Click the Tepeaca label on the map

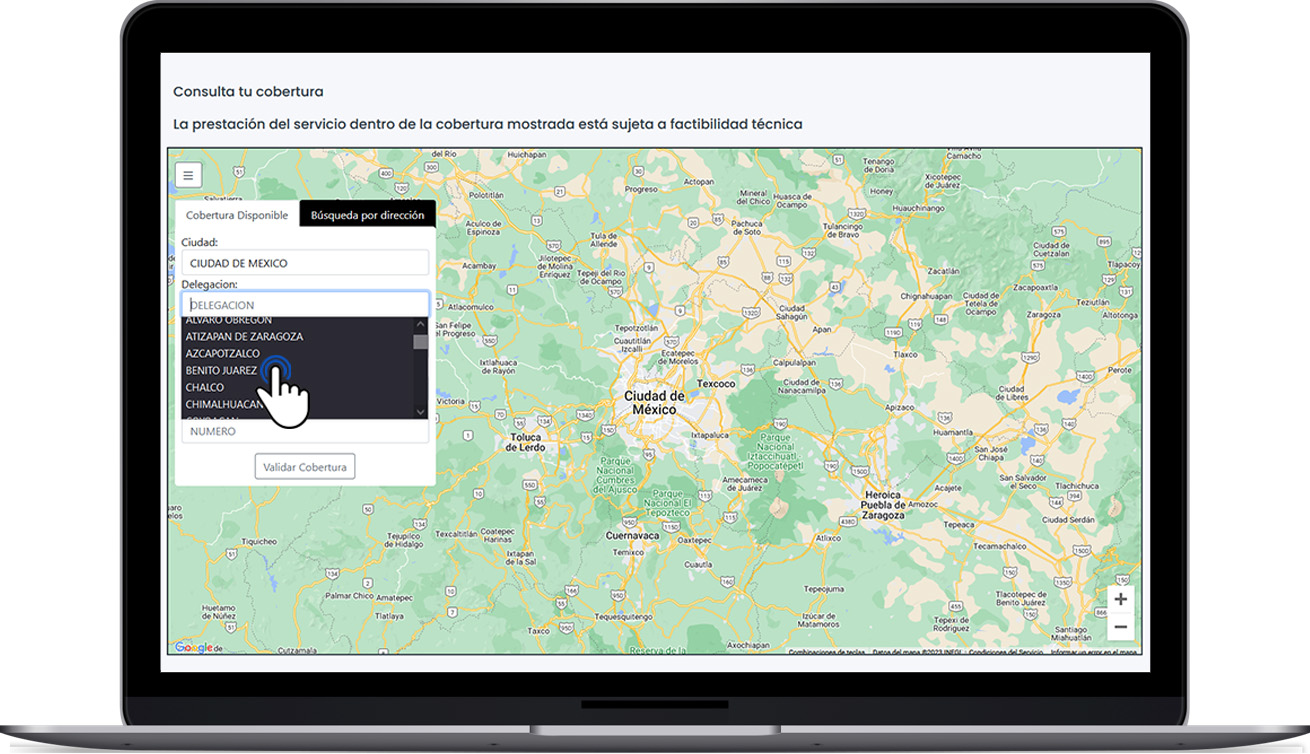[958, 524]
